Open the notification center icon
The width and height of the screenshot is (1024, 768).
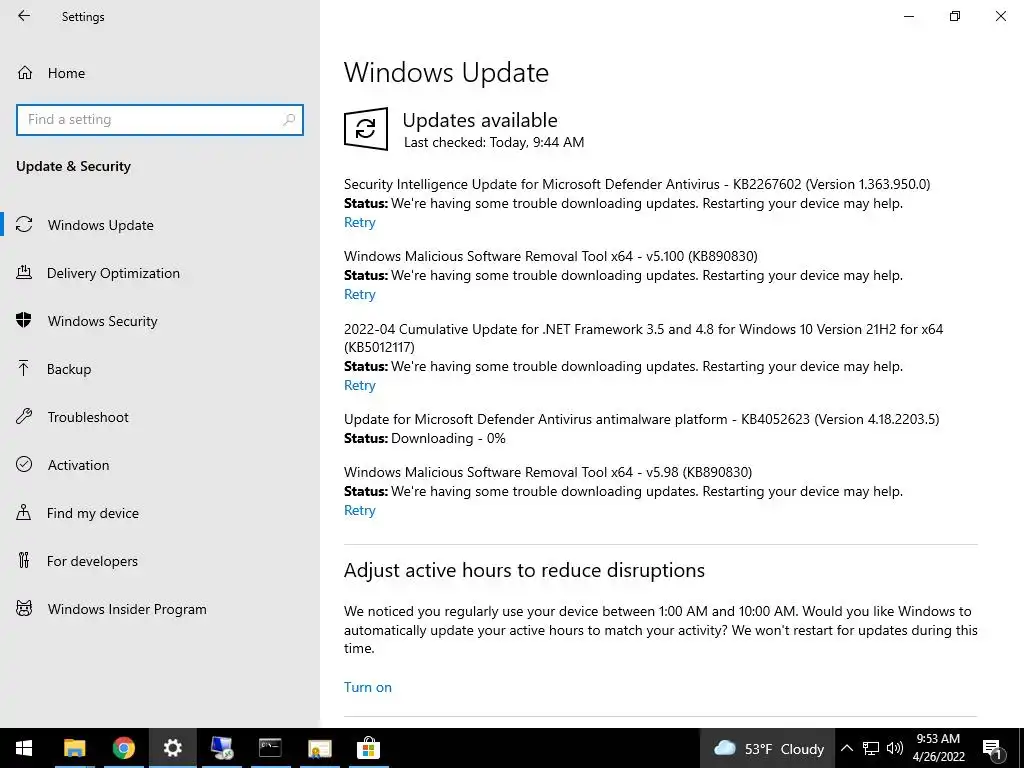click(x=992, y=748)
